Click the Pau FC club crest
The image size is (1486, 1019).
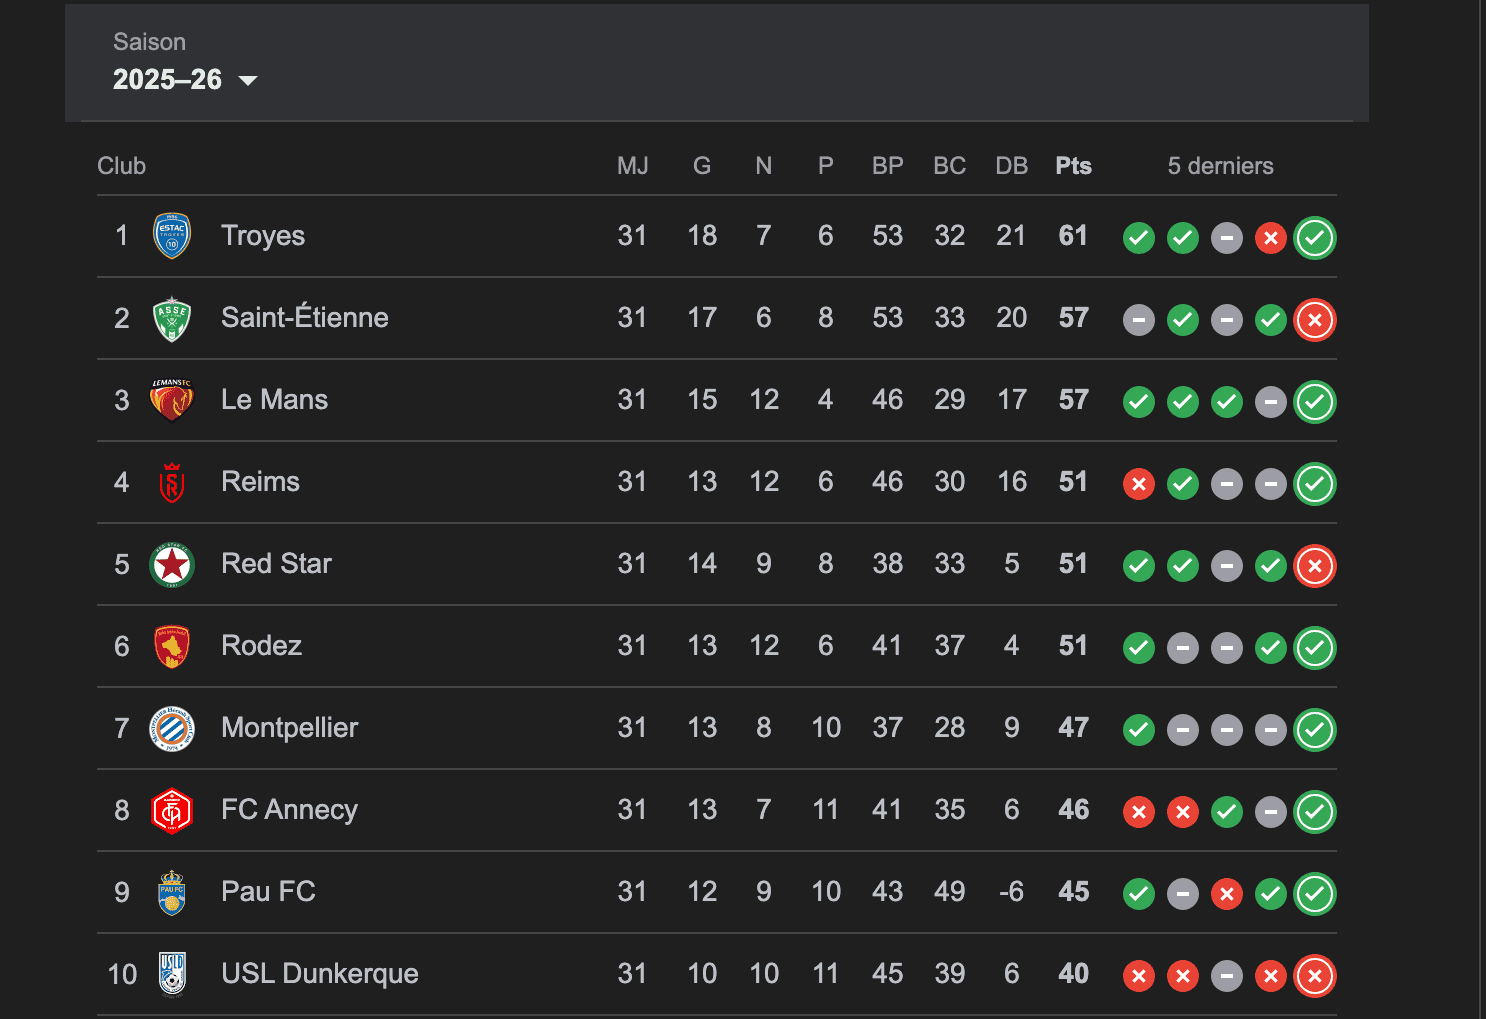[172, 892]
